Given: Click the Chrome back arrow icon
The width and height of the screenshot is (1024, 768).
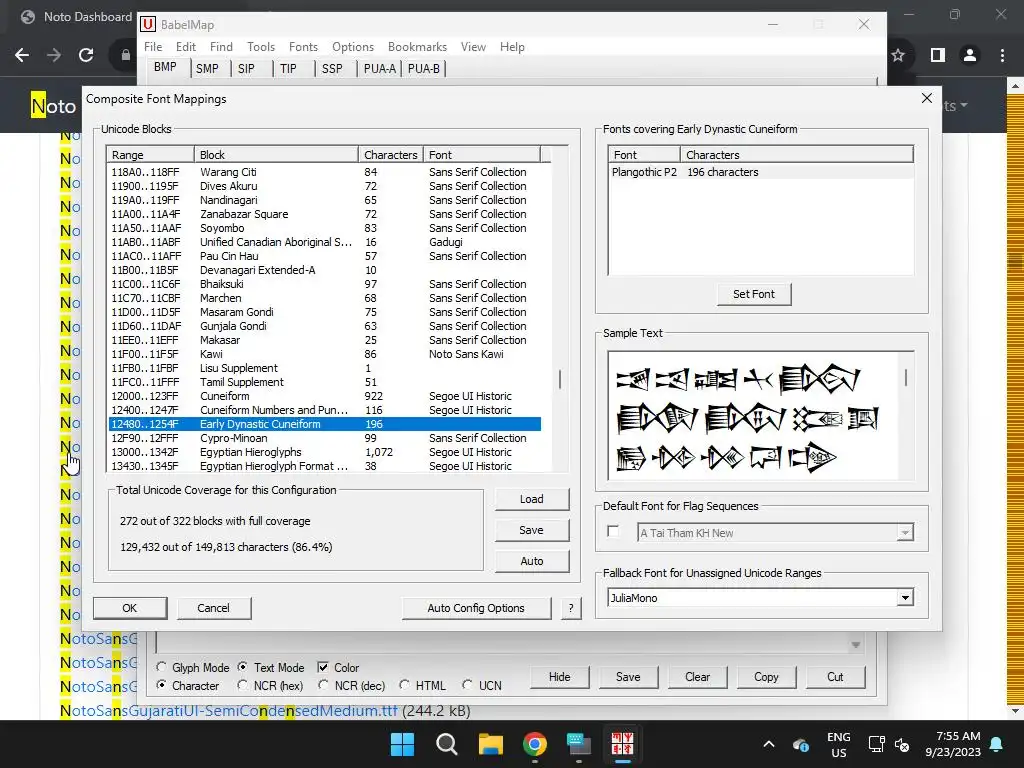Looking at the screenshot, I should pos(22,56).
